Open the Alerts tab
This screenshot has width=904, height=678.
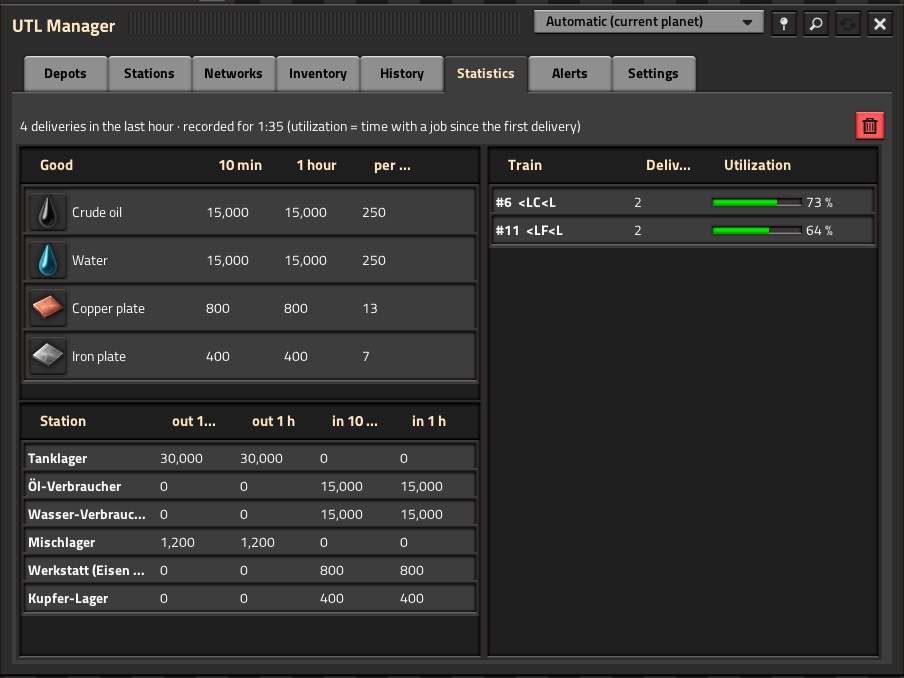(x=570, y=74)
